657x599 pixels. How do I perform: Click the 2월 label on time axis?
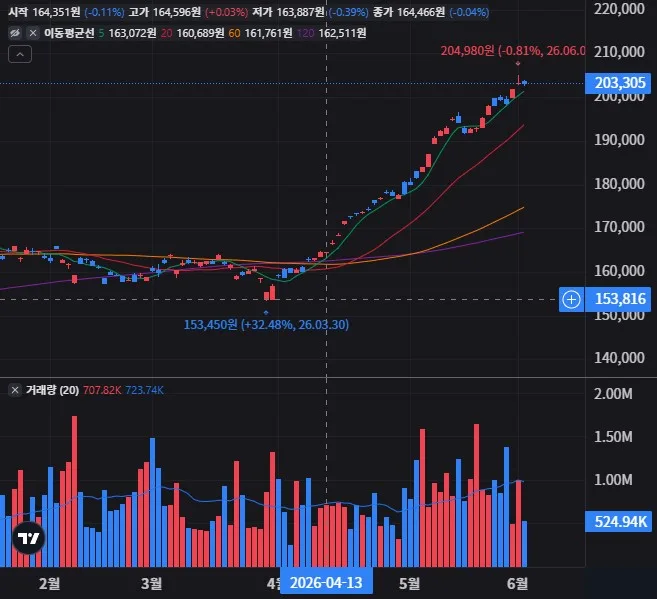(x=49, y=583)
